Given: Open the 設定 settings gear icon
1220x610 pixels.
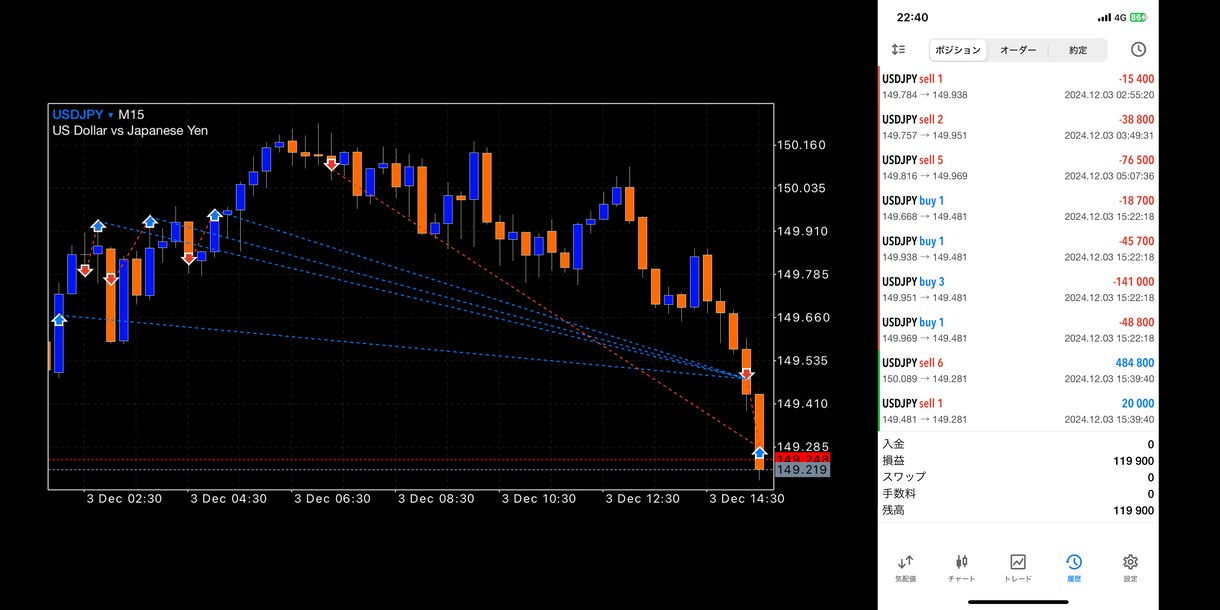Looking at the screenshot, I should coord(1130,568).
